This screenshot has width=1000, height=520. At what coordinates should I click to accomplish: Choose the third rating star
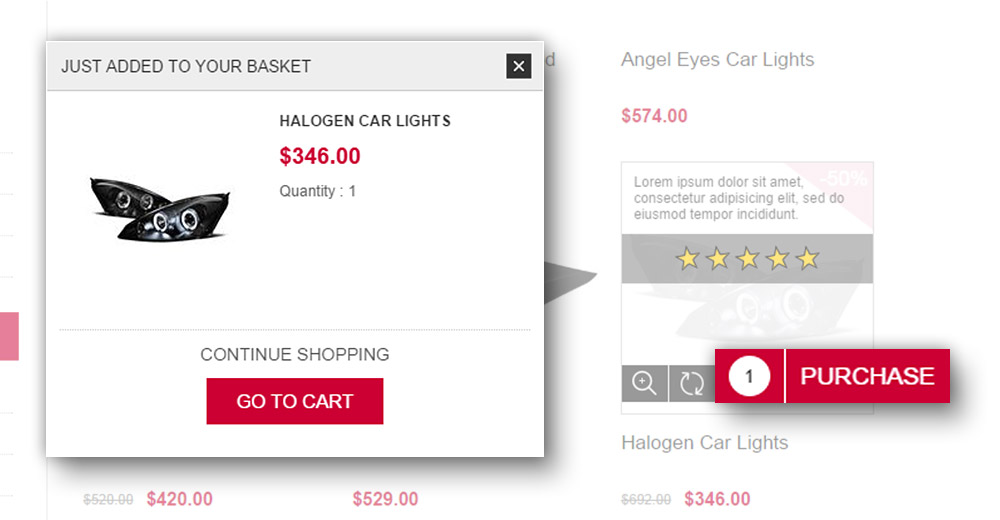click(748, 260)
